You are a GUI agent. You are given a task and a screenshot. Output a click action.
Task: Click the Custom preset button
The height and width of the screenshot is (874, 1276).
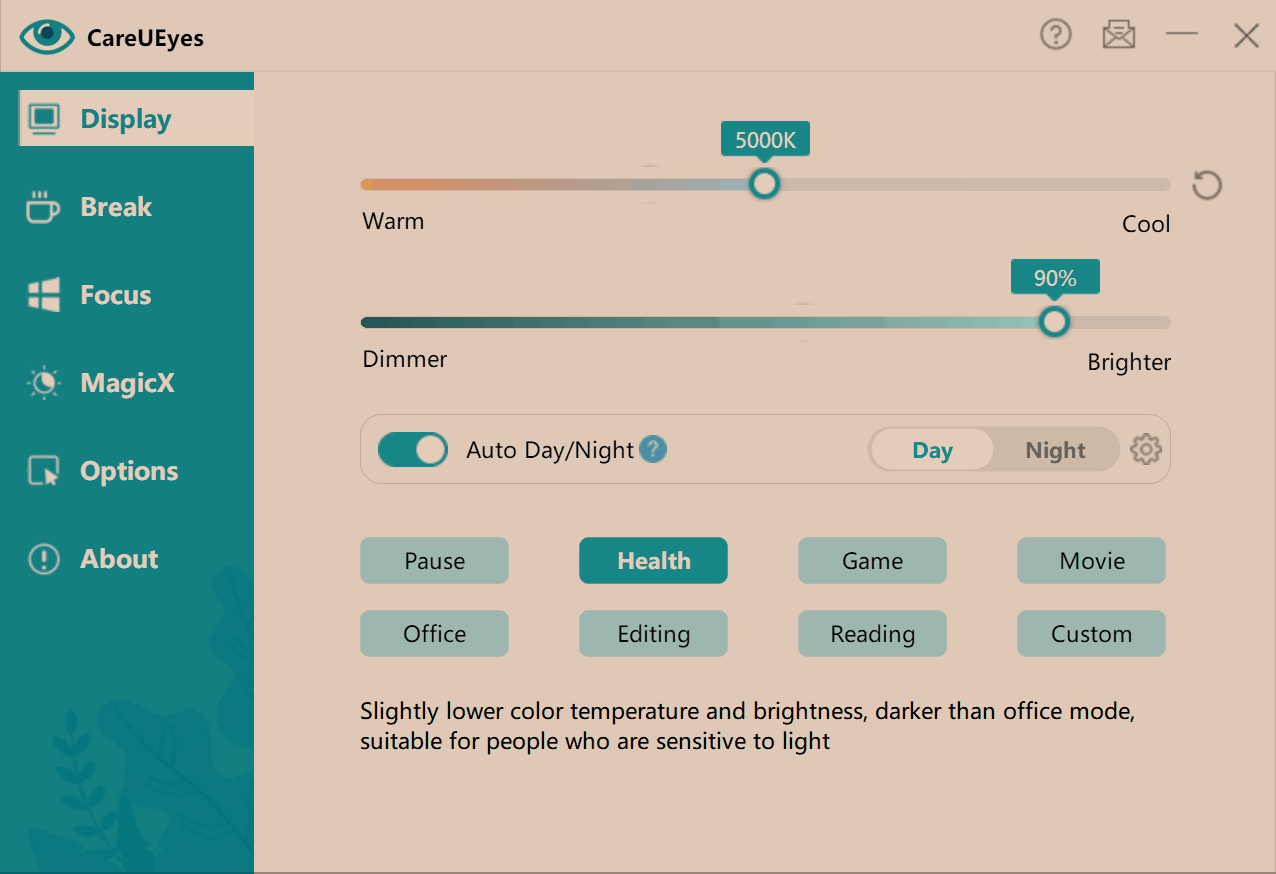click(x=1091, y=634)
